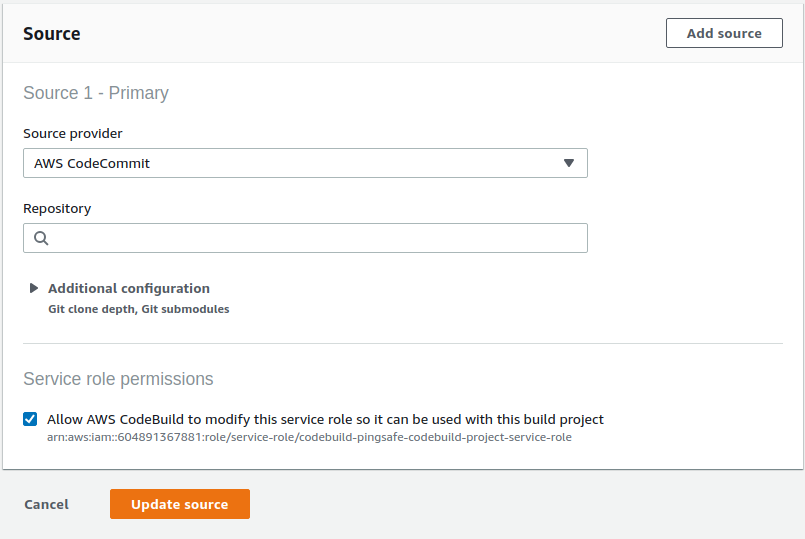Click the Source panel header title
This screenshot has width=805, height=539.
pyautogui.click(x=52, y=33)
